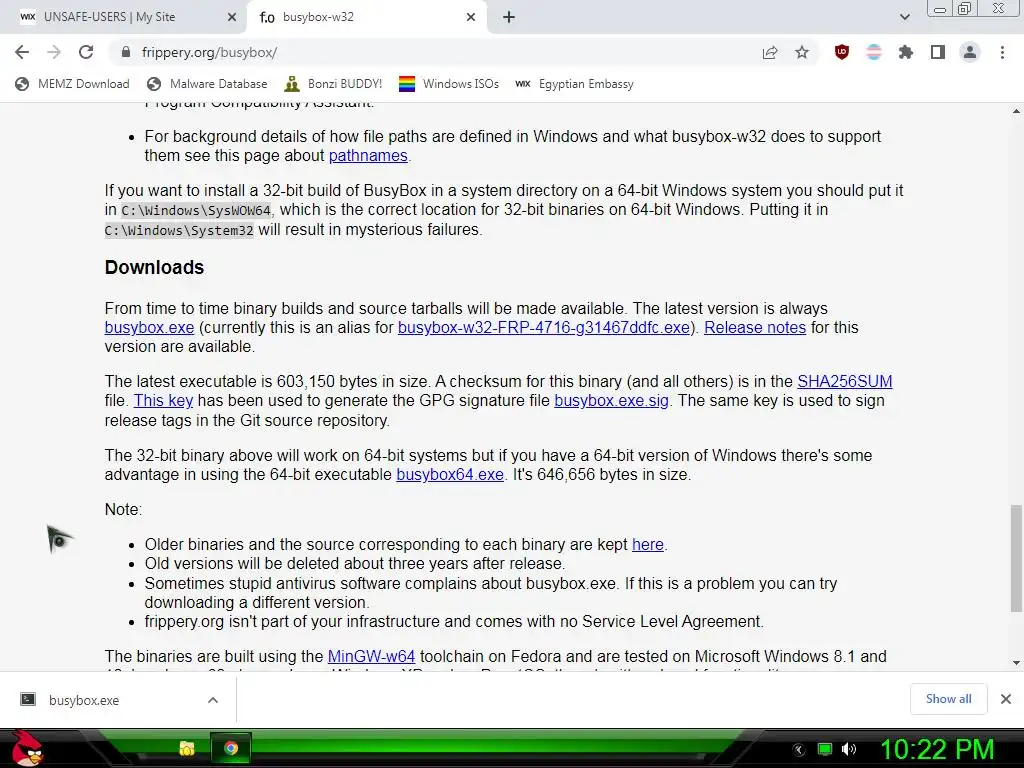Screen dimensions: 1024x768
Task: Open the Windows ISOs bookmark
Action: click(x=449, y=84)
